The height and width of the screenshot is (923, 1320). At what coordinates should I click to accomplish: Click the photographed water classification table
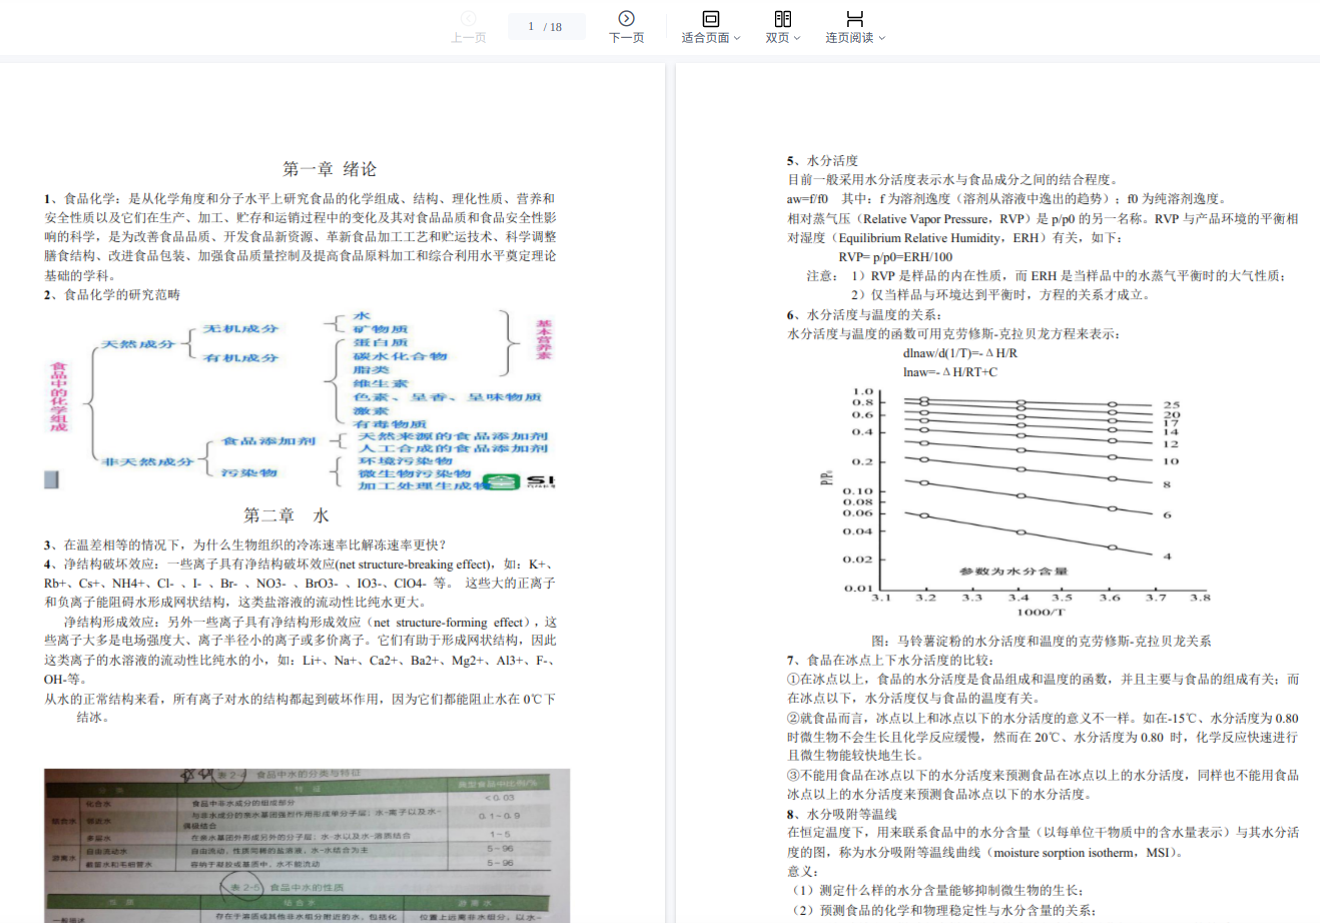[307, 845]
